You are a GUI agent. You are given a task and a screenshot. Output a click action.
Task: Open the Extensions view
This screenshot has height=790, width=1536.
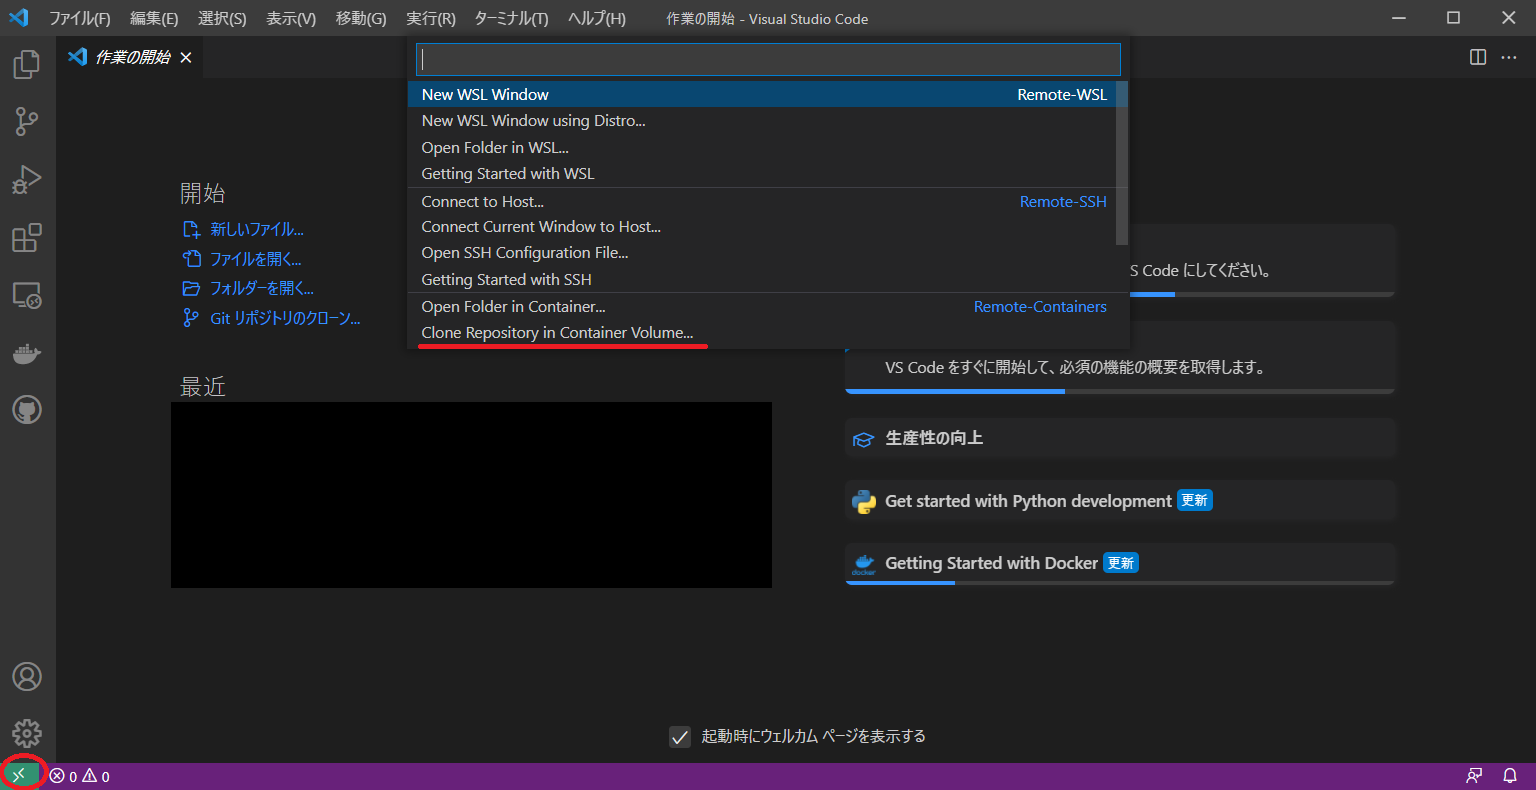26,238
